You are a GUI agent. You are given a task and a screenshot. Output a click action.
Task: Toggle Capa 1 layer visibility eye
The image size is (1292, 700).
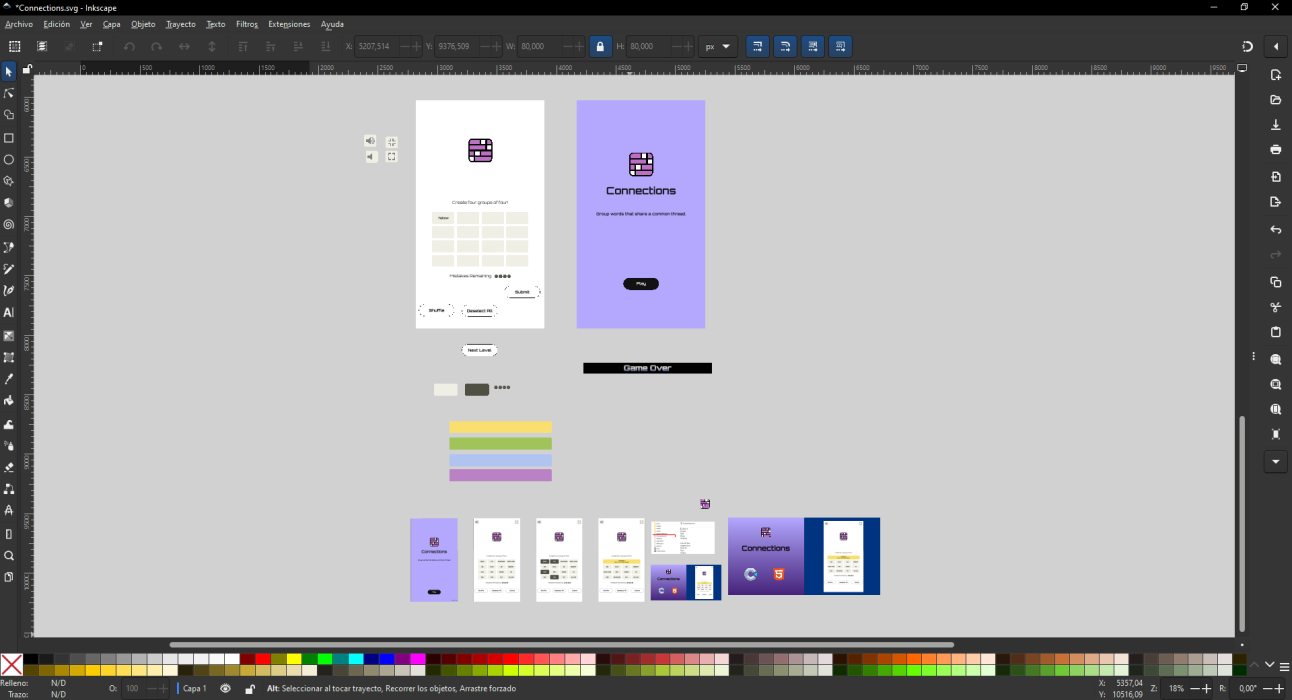[225, 689]
